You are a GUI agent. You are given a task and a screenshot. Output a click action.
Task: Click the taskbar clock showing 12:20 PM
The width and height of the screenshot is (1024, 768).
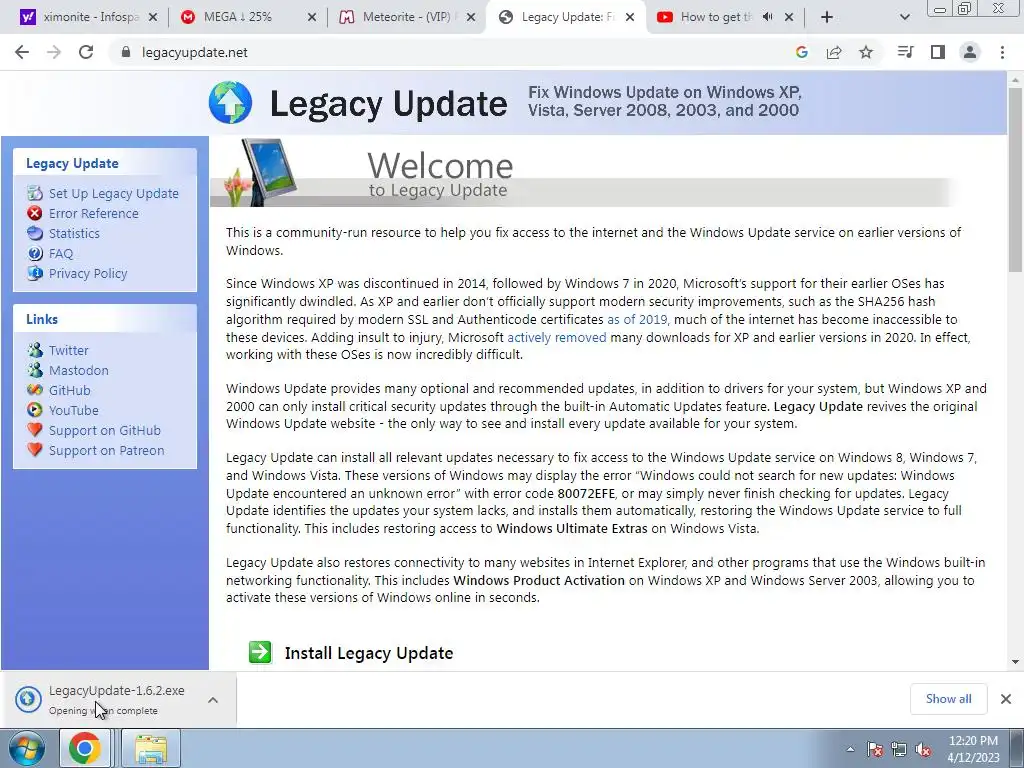click(x=973, y=749)
